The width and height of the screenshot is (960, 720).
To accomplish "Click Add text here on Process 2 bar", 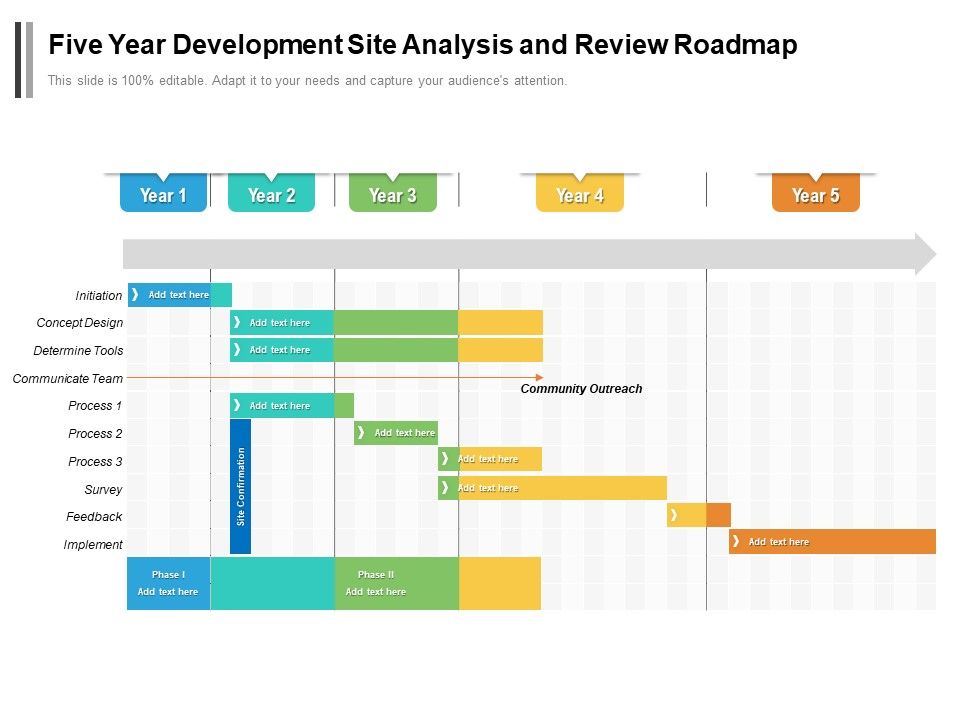I will click(405, 433).
